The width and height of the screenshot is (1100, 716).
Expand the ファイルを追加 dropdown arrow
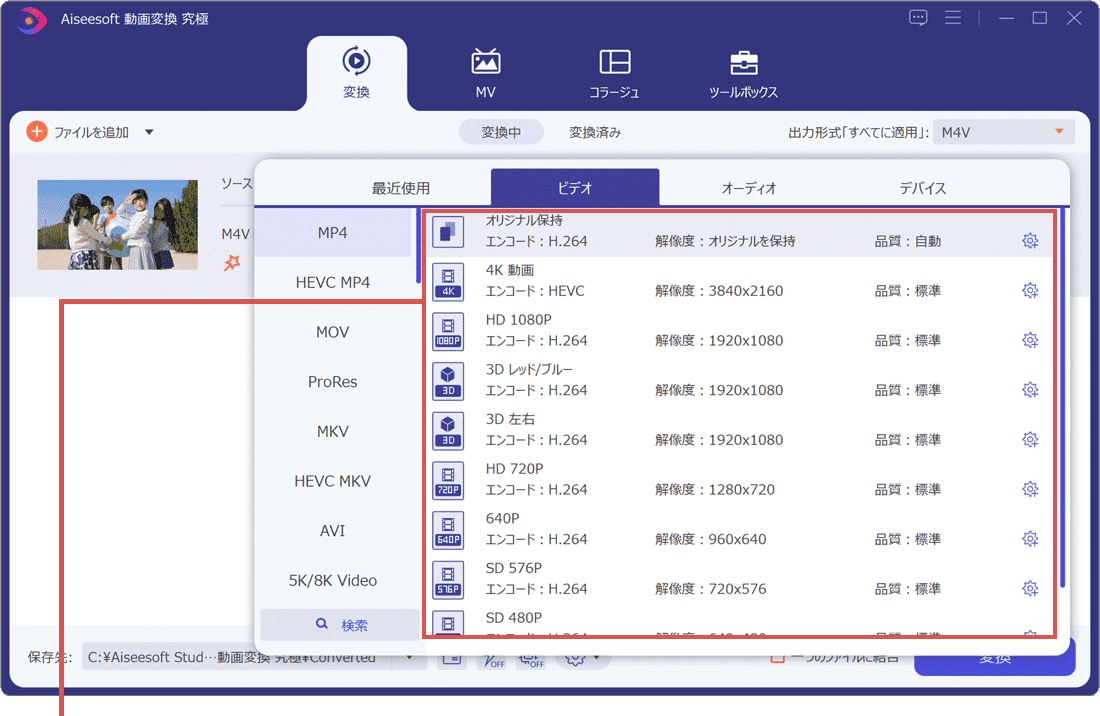pos(149,132)
